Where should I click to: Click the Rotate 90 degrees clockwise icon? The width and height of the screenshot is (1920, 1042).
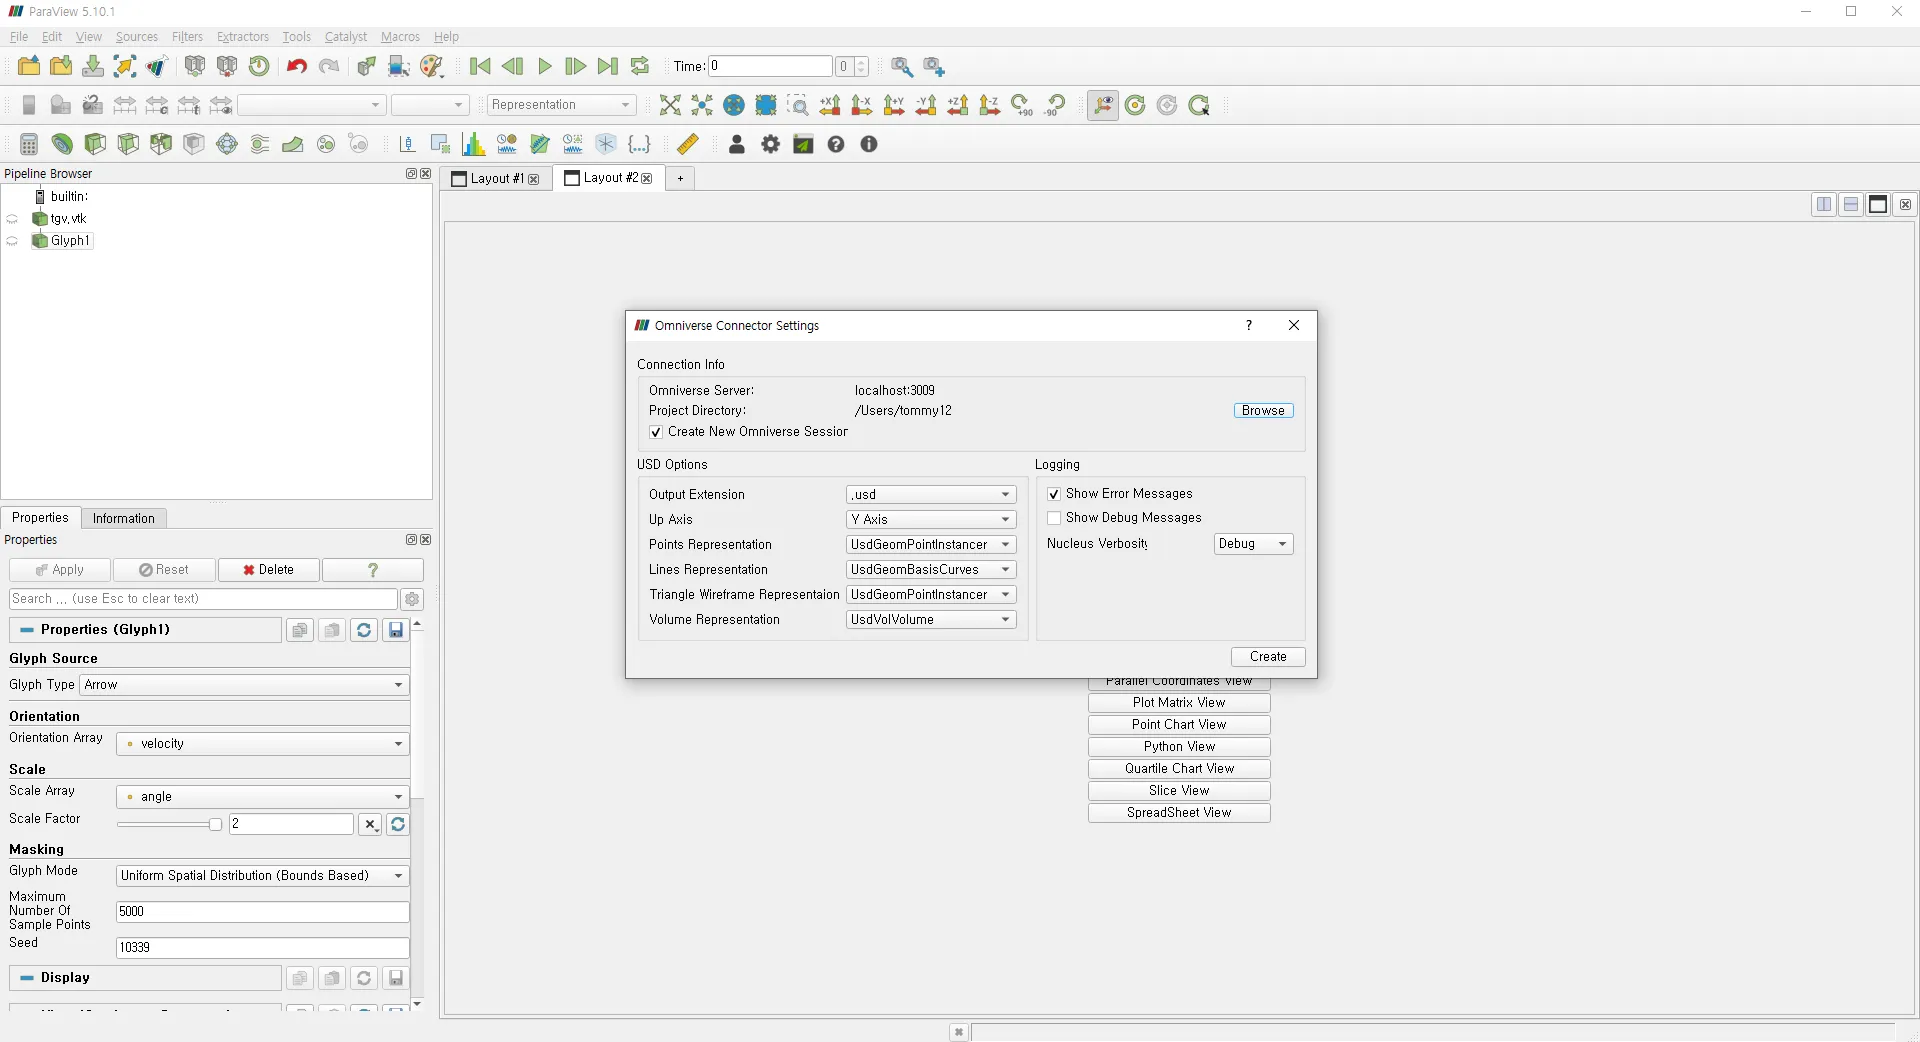pos(1022,105)
